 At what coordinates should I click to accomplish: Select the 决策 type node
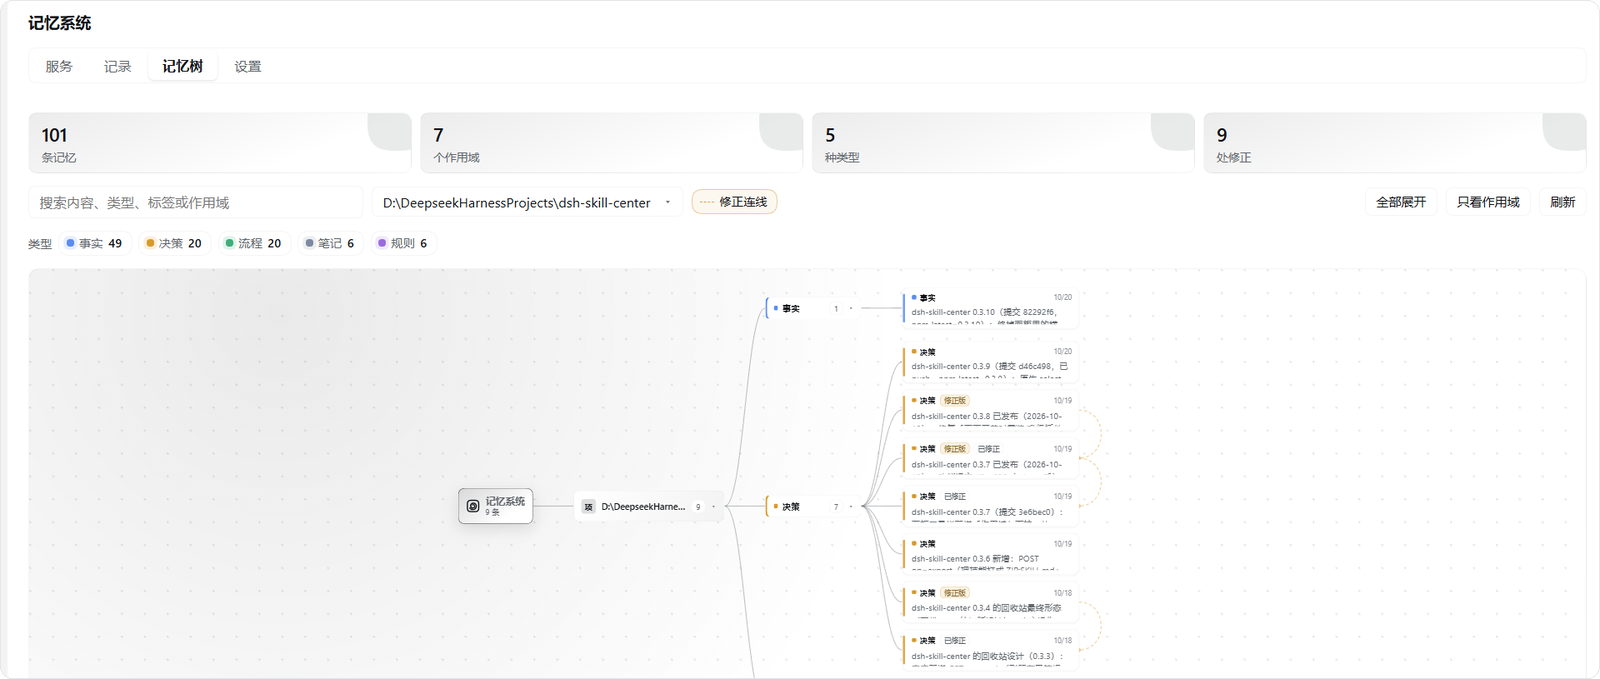click(813, 507)
